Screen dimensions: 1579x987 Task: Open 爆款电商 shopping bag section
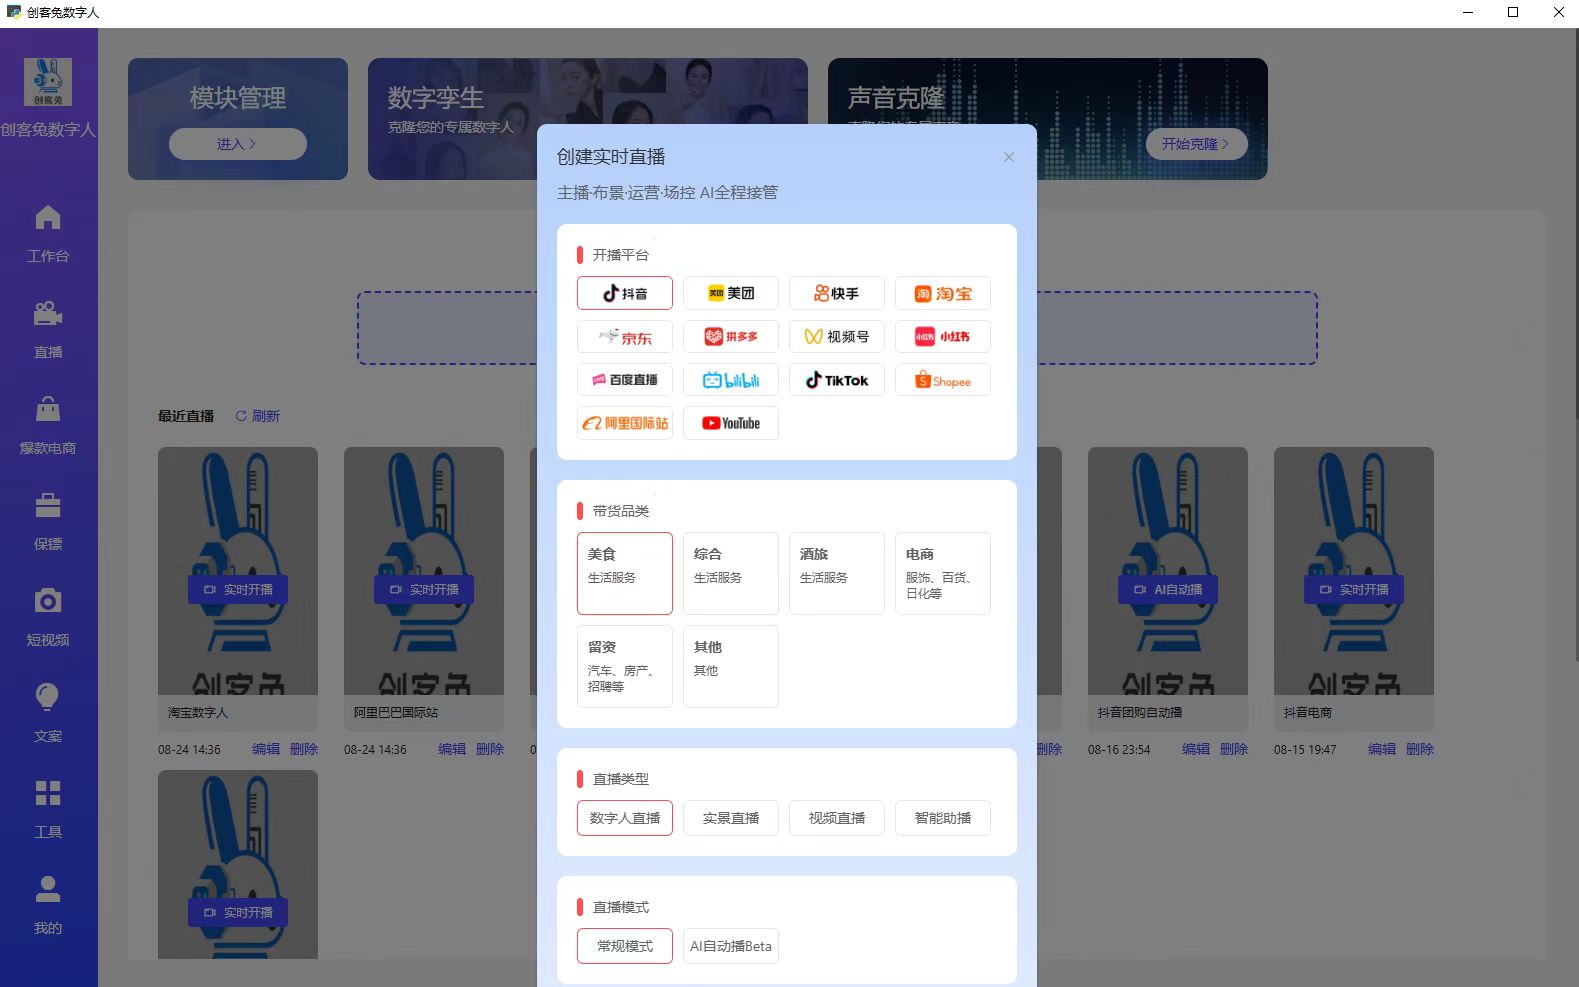click(x=48, y=426)
